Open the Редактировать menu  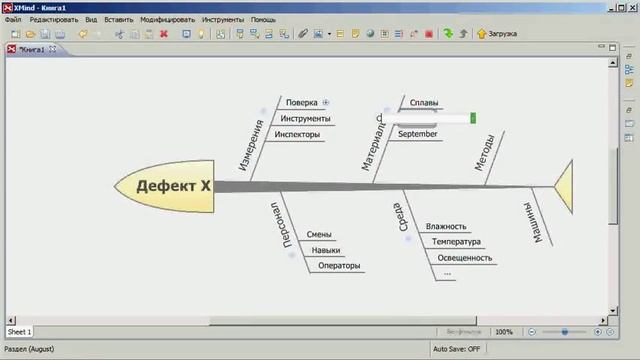point(53,19)
